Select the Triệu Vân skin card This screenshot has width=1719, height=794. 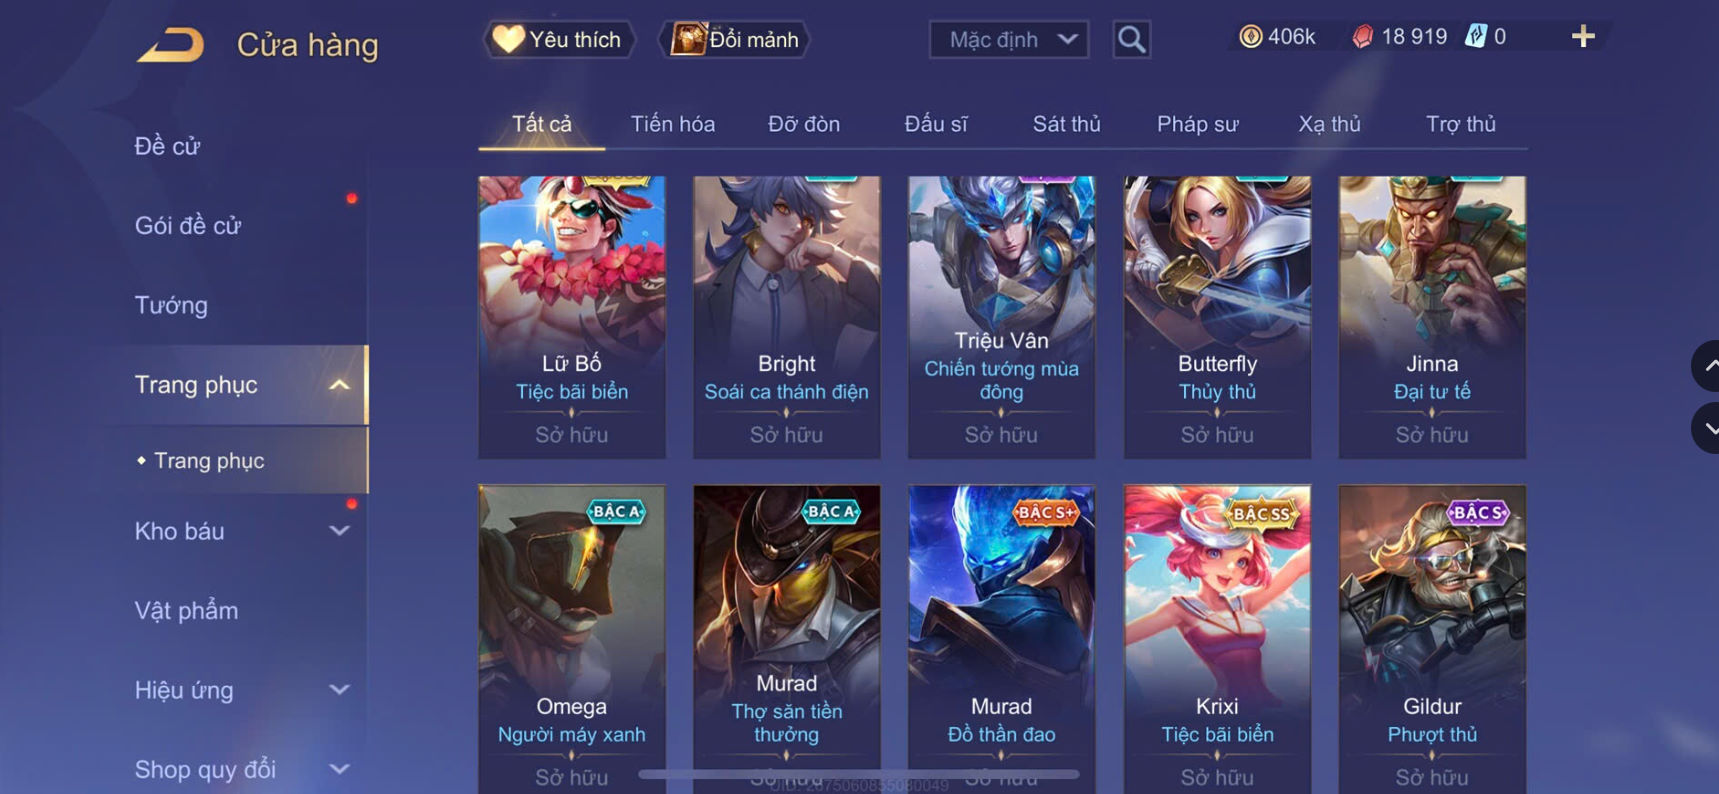pyautogui.click(x=1001, y=317)
